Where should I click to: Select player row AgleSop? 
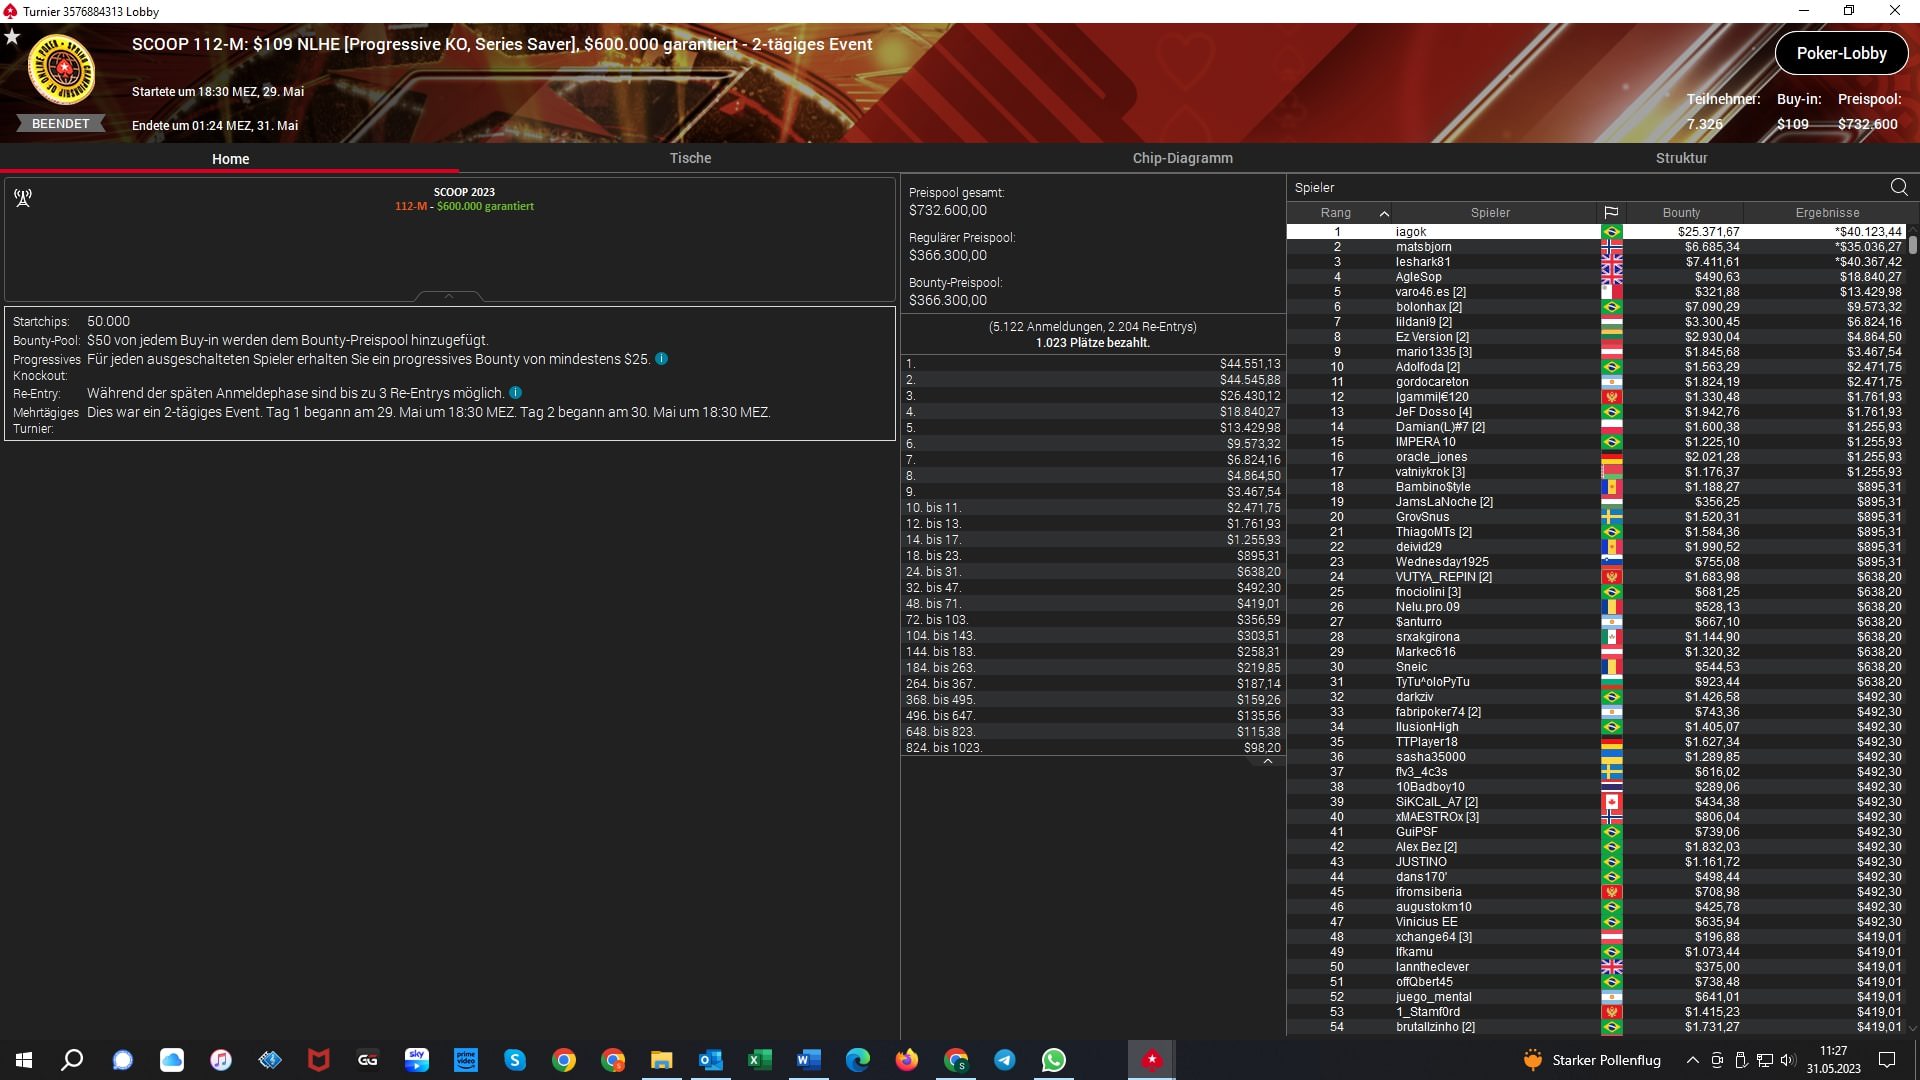[x=1596, y=277]
